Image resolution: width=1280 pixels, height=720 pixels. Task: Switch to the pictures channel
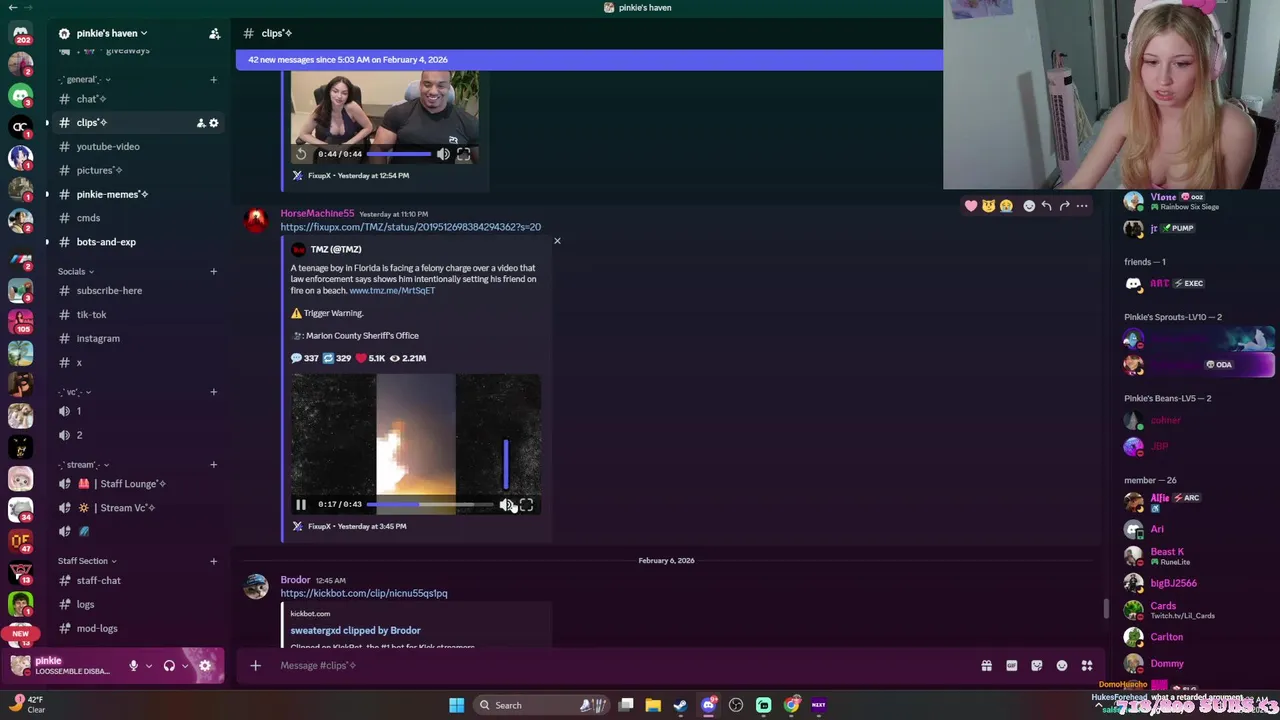coord(139,170)
